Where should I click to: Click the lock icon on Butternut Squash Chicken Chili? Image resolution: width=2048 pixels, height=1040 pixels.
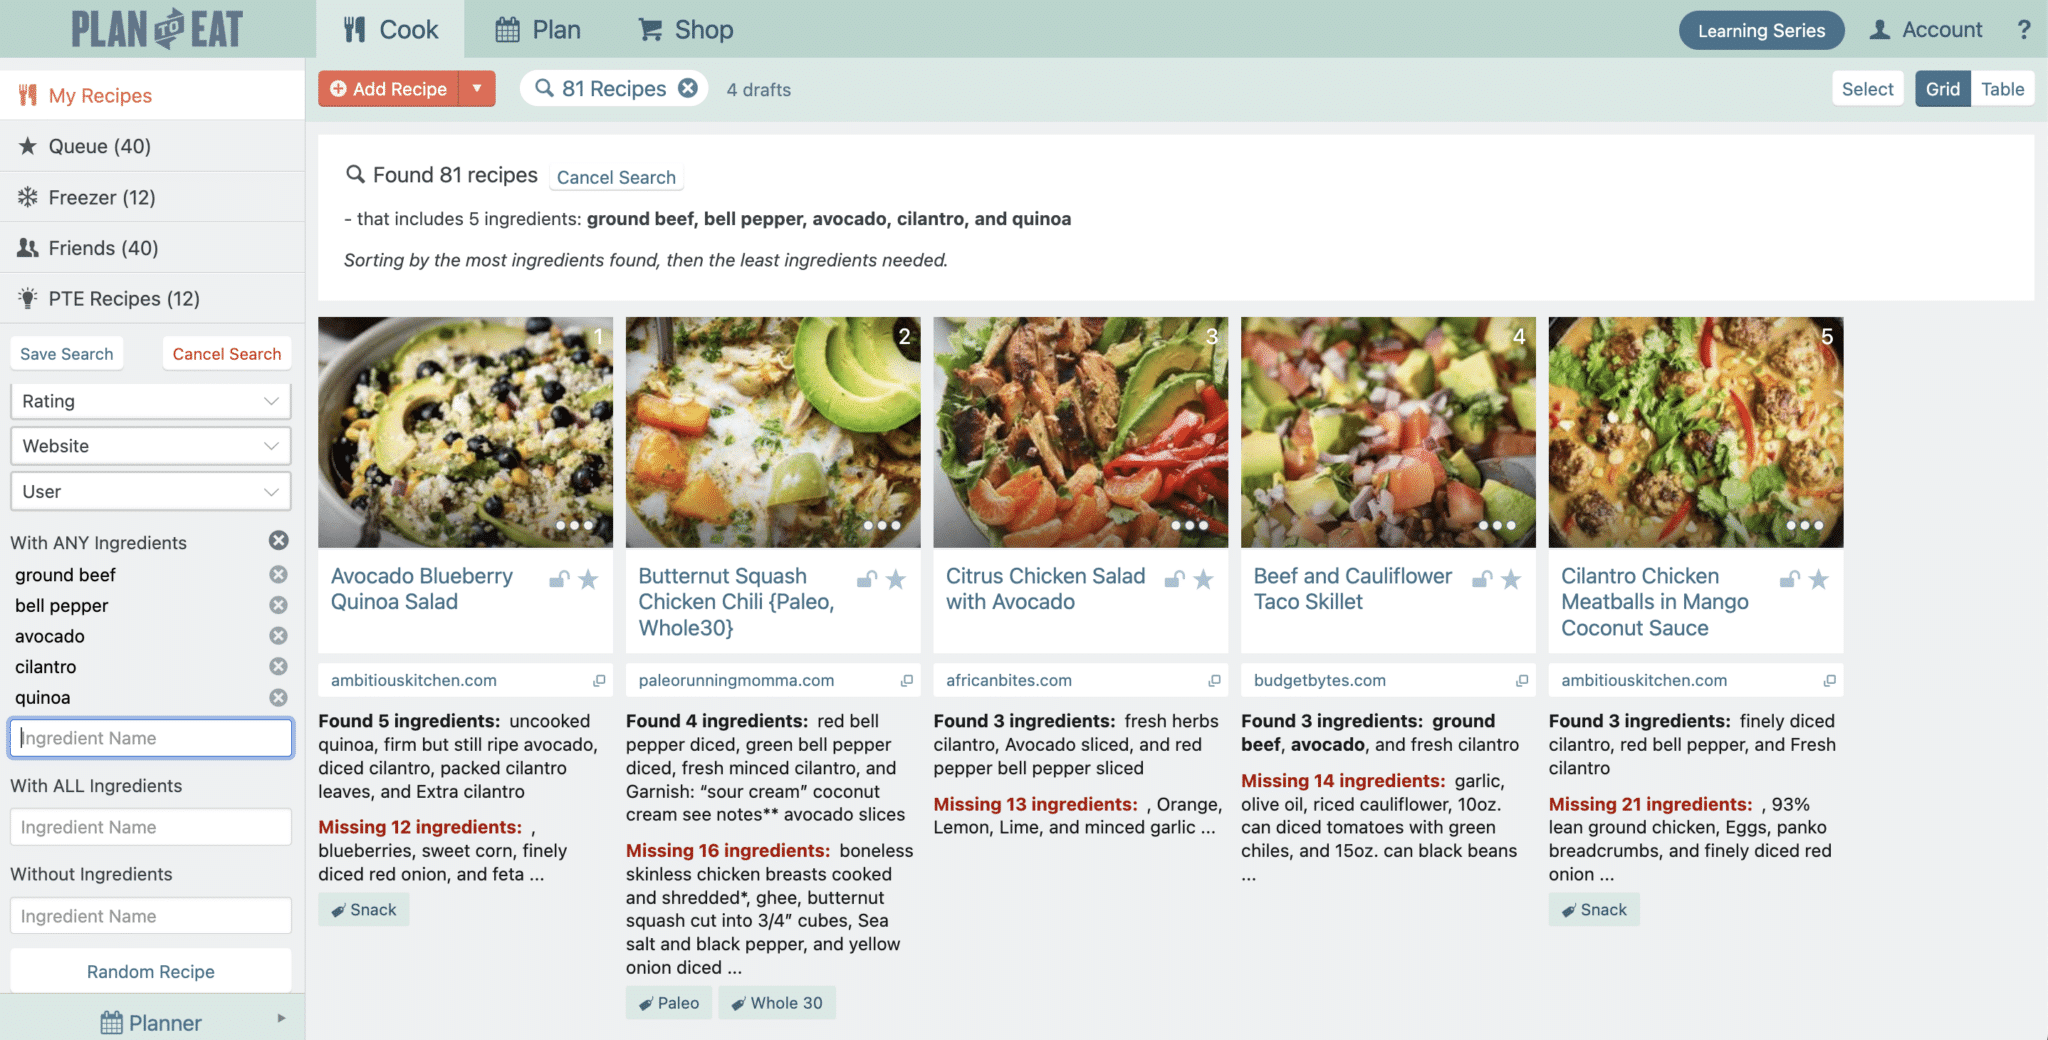click(867, 579)
